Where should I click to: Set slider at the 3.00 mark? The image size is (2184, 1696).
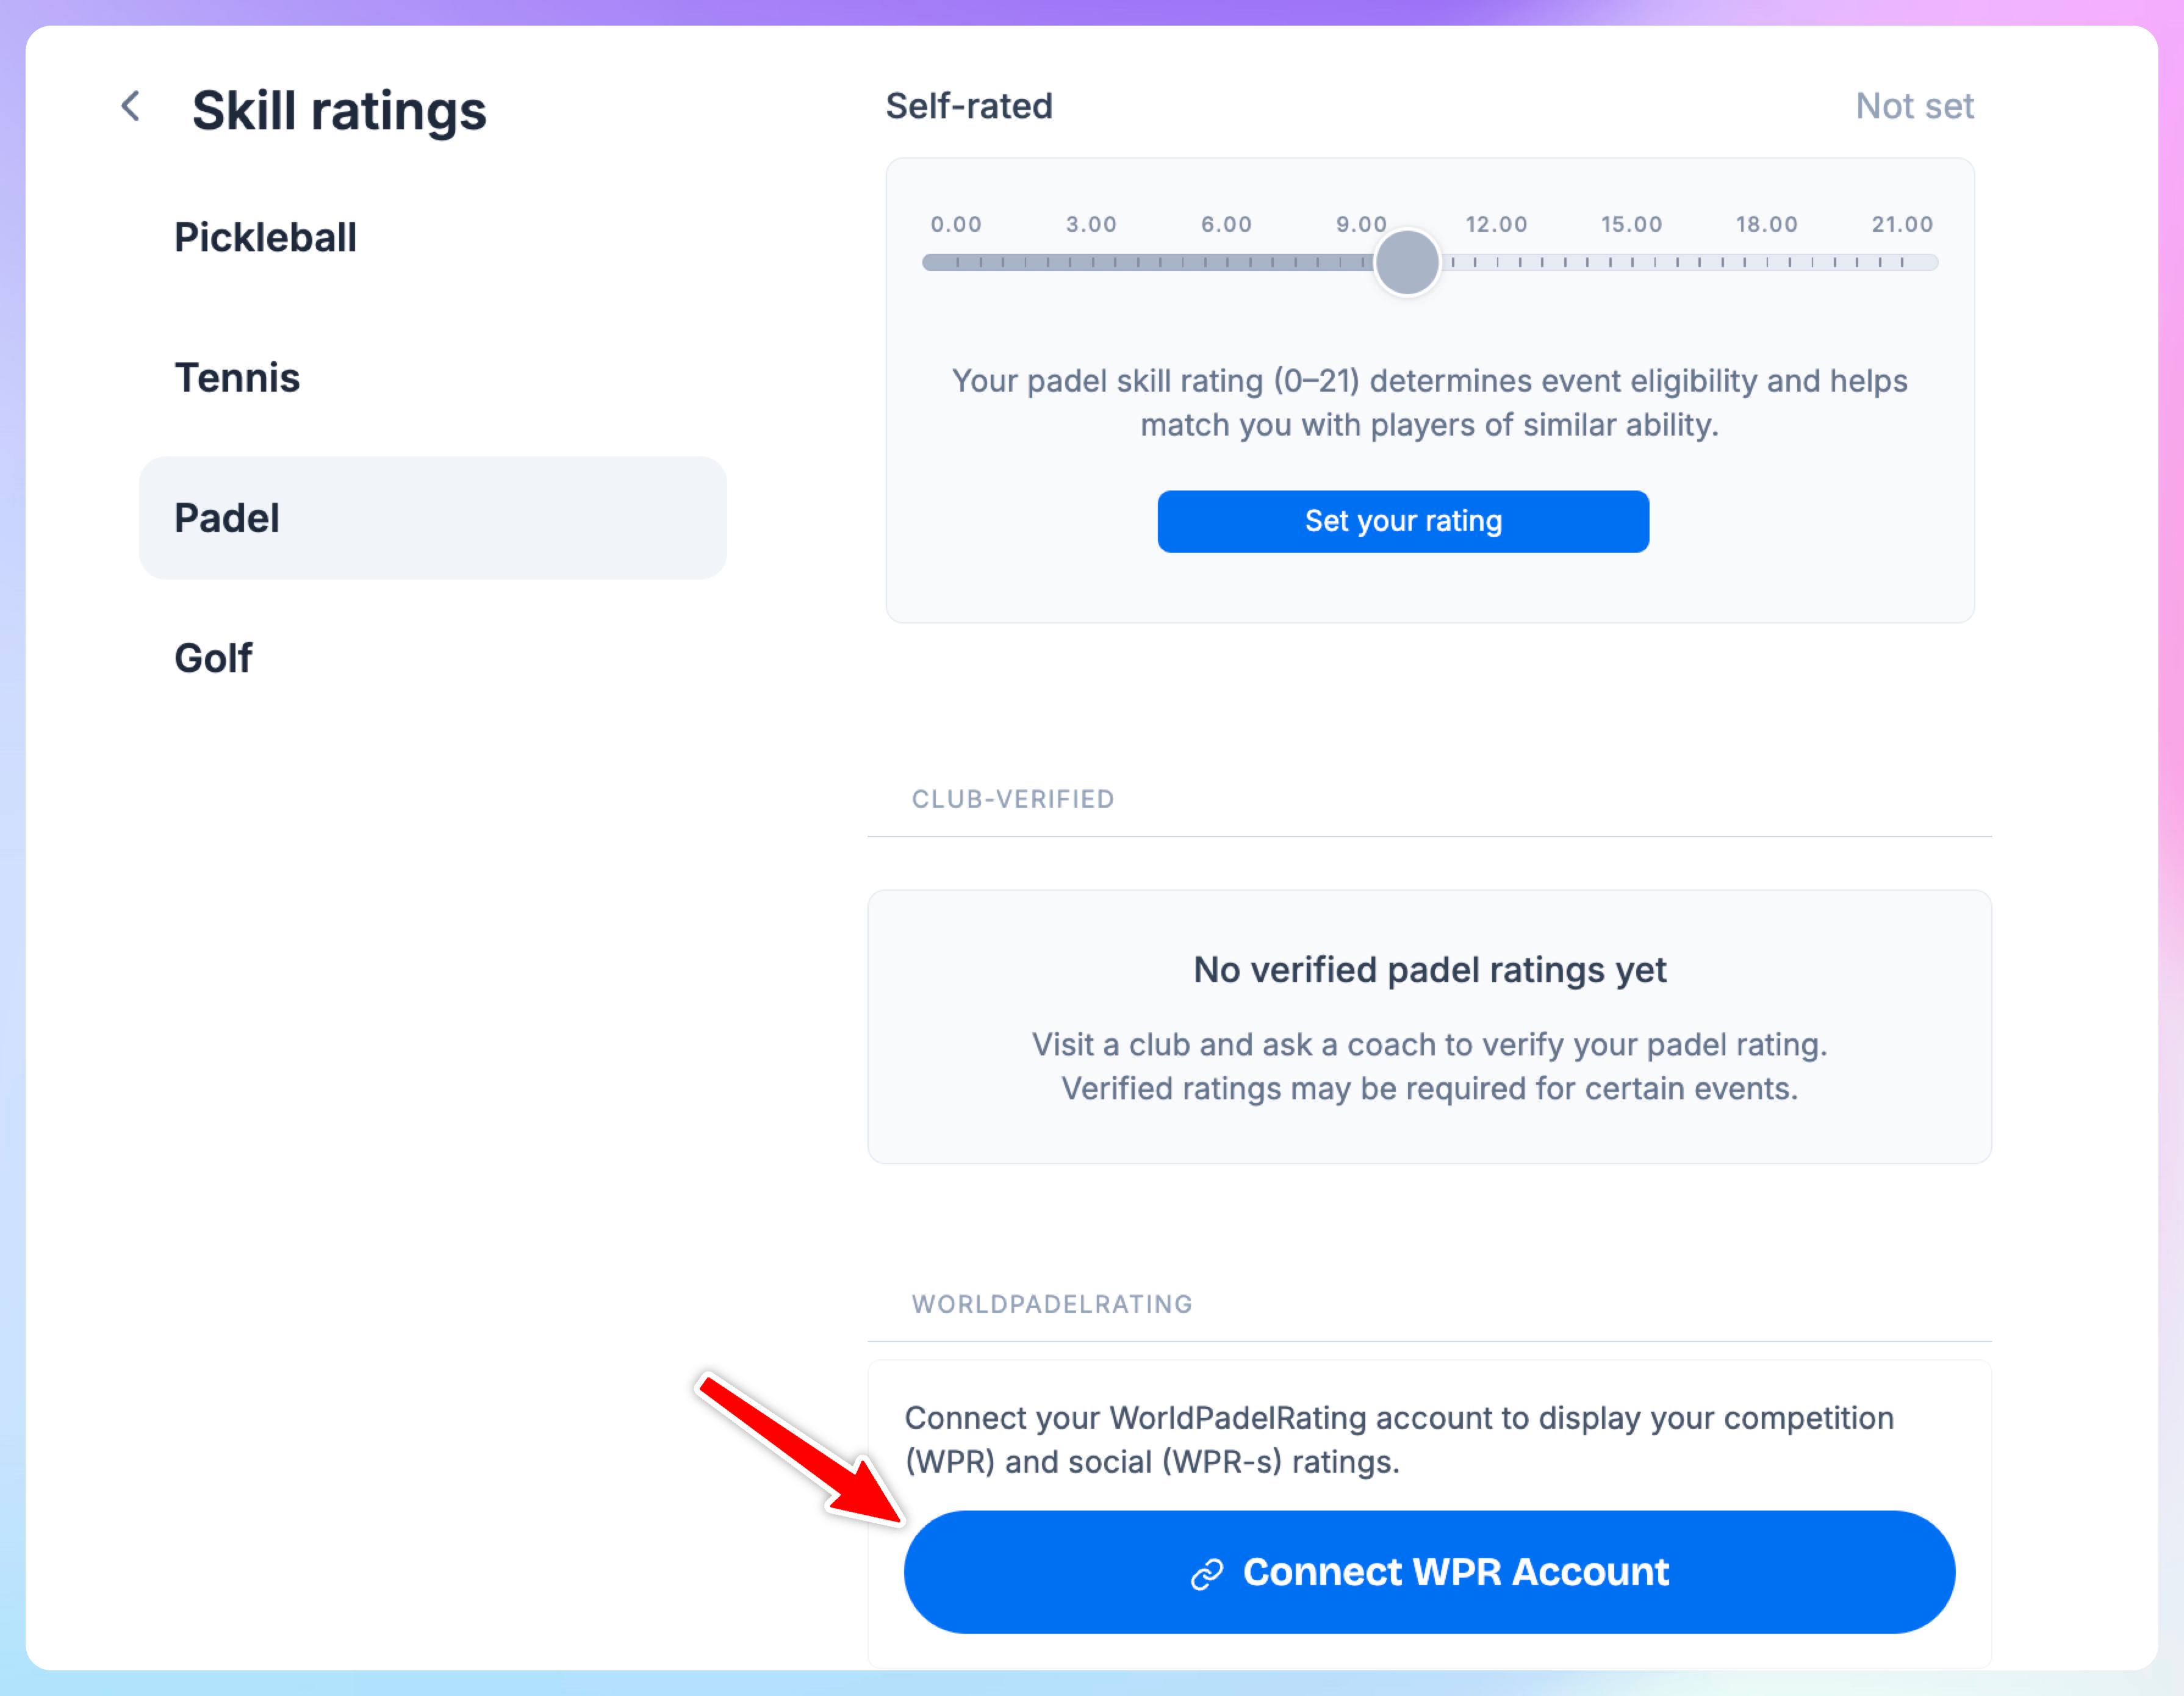(x=1091, y=262)
